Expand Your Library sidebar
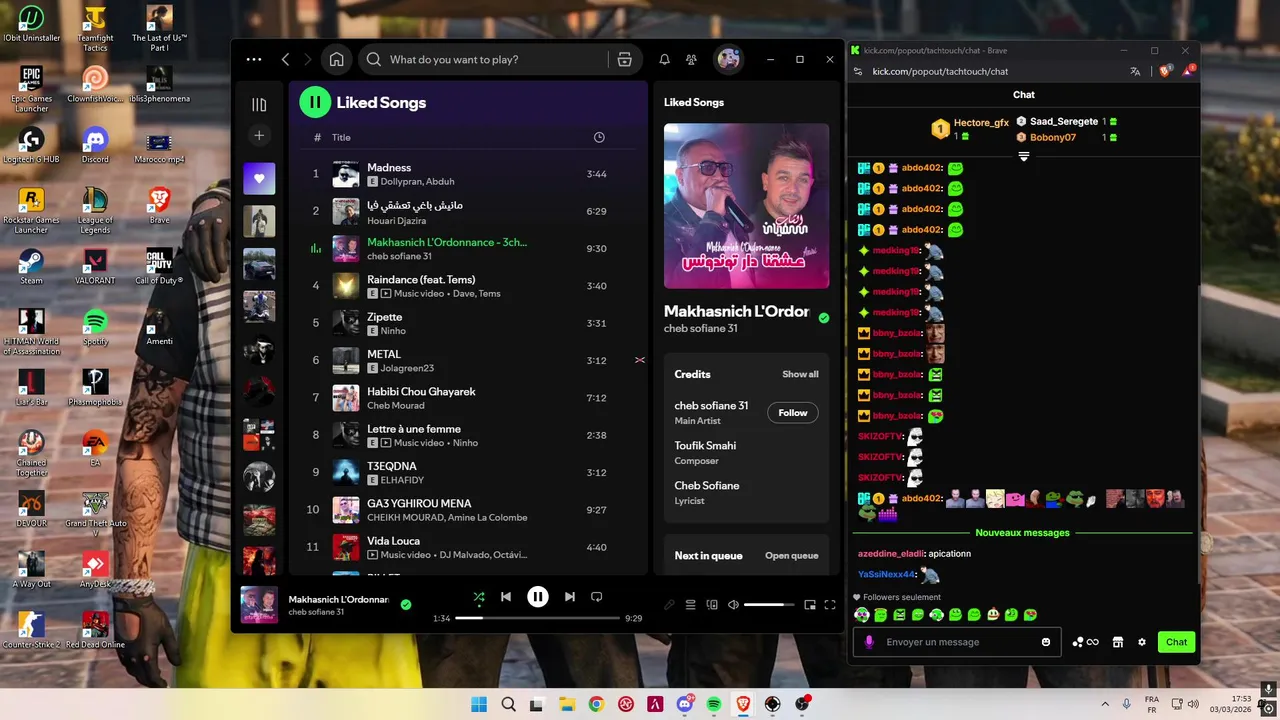 [x=259, y=105]
